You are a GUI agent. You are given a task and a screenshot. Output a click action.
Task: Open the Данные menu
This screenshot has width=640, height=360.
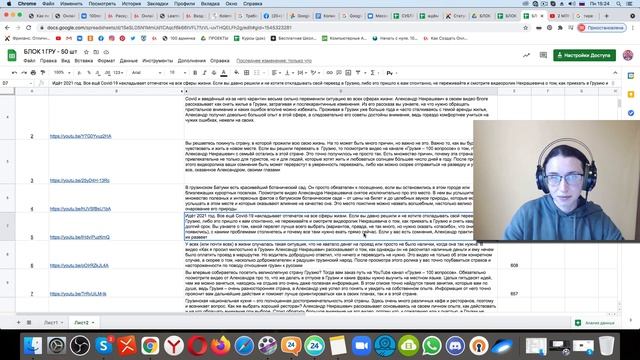coord(129,61)
